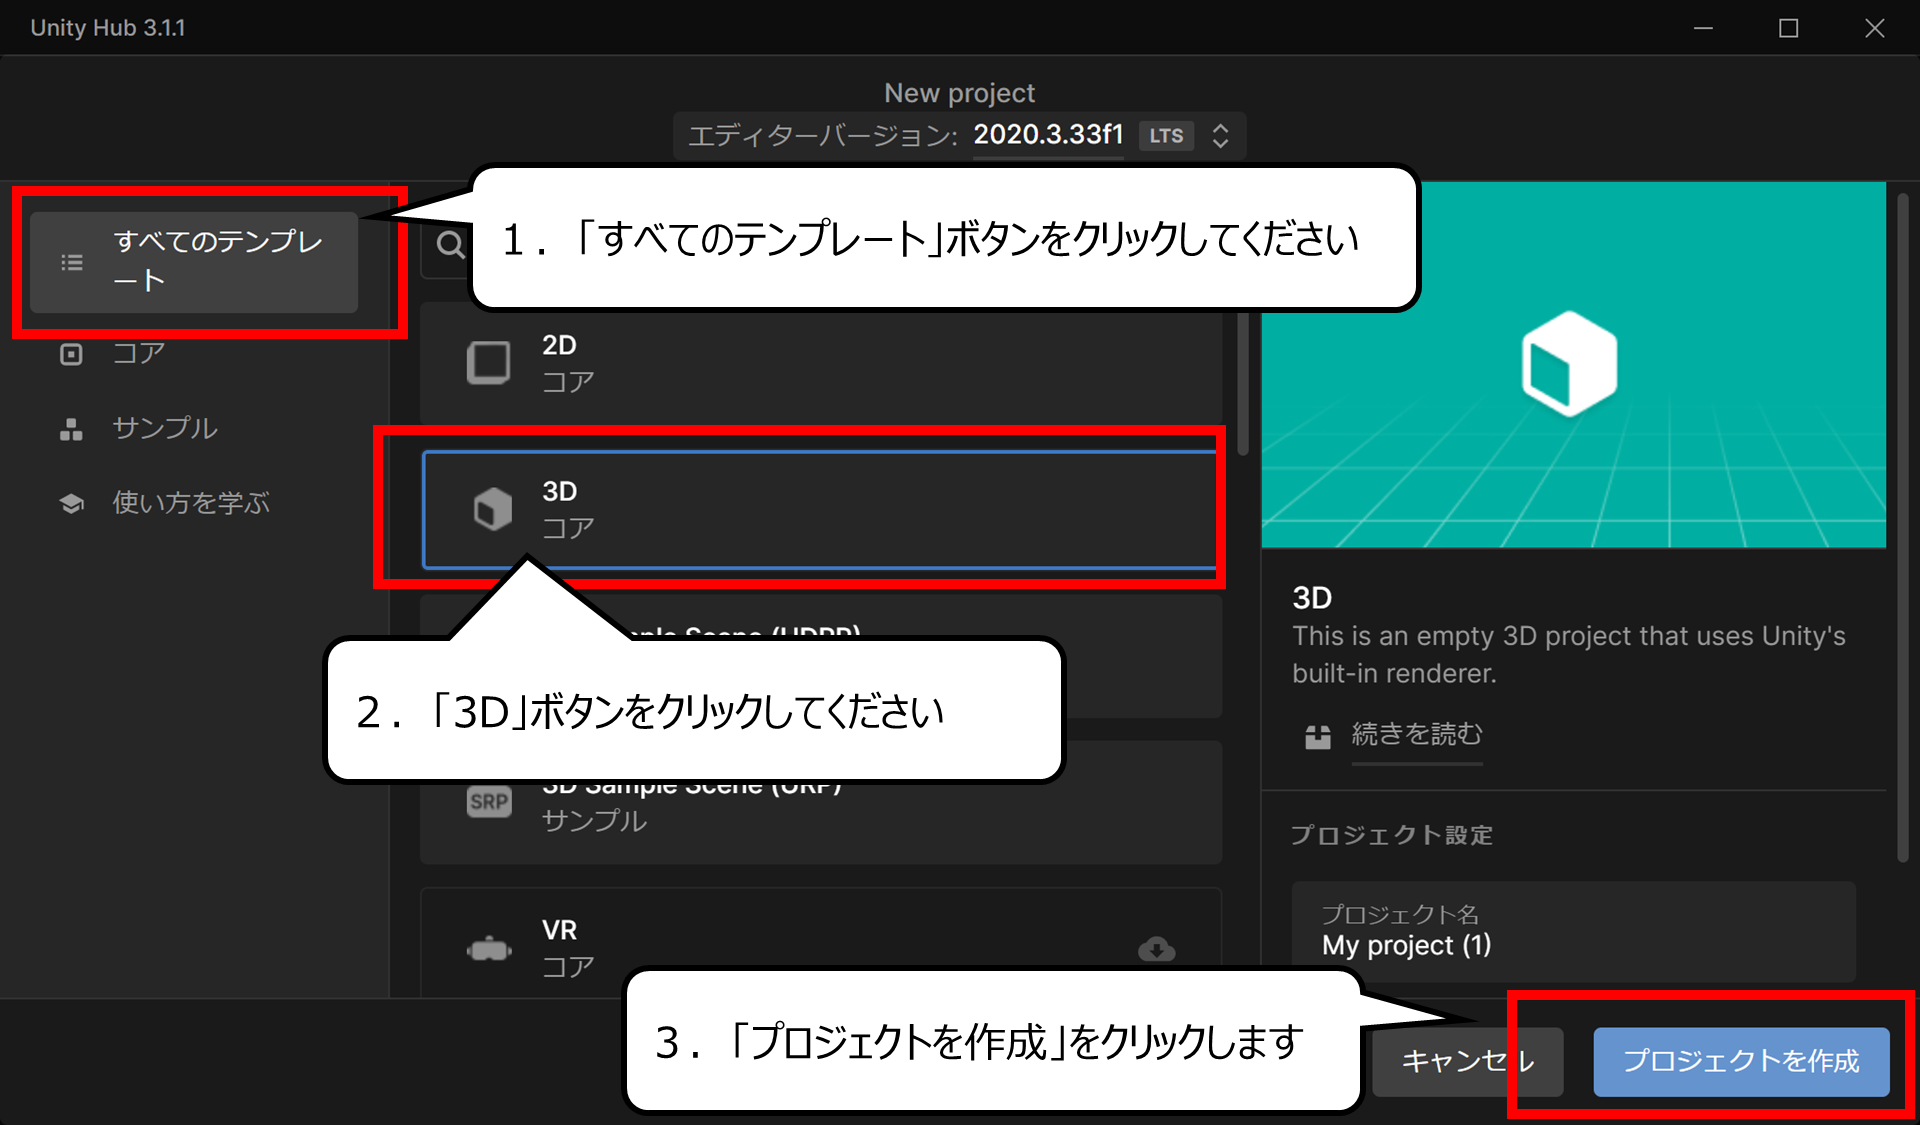Select the すべてのテンプレート category
The width and height of the screenshot is (1920, 1125).
coord(194,262)
